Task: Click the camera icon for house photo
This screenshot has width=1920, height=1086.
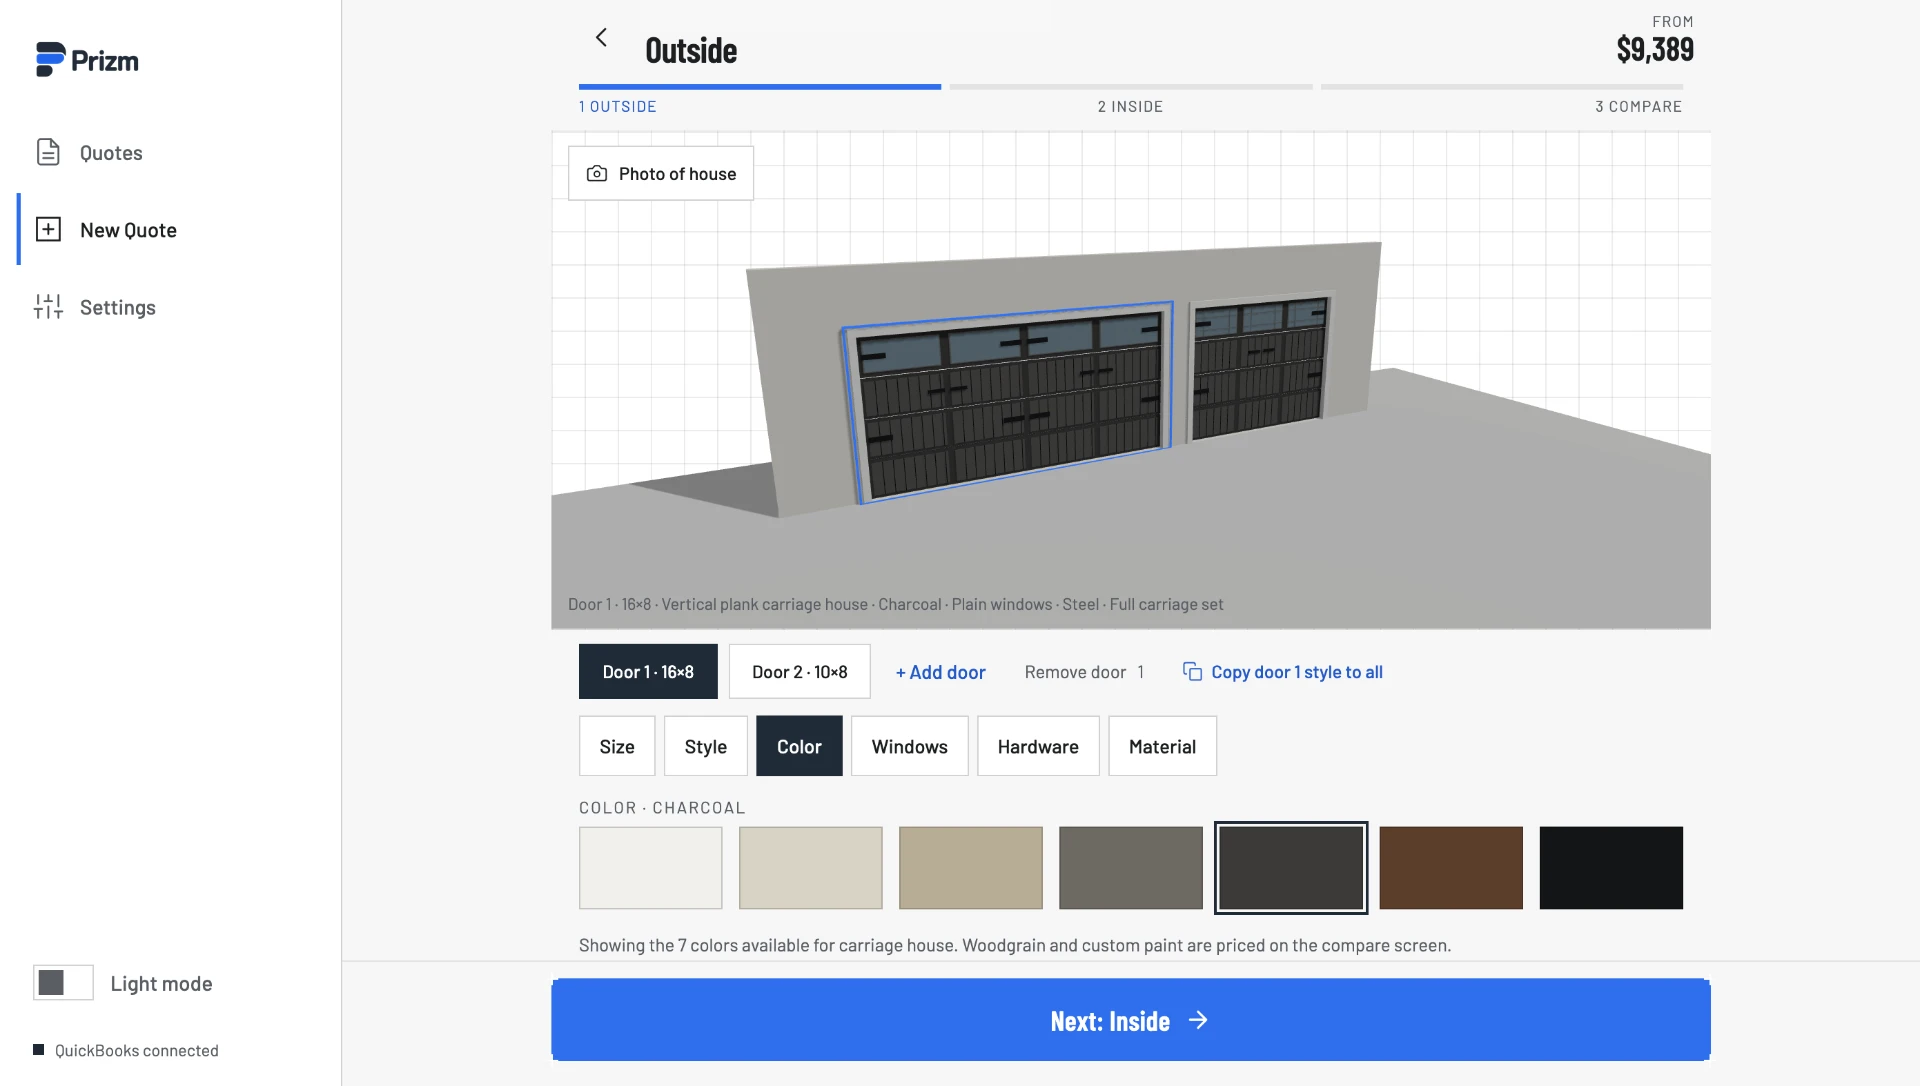Action: pos(597,174)
